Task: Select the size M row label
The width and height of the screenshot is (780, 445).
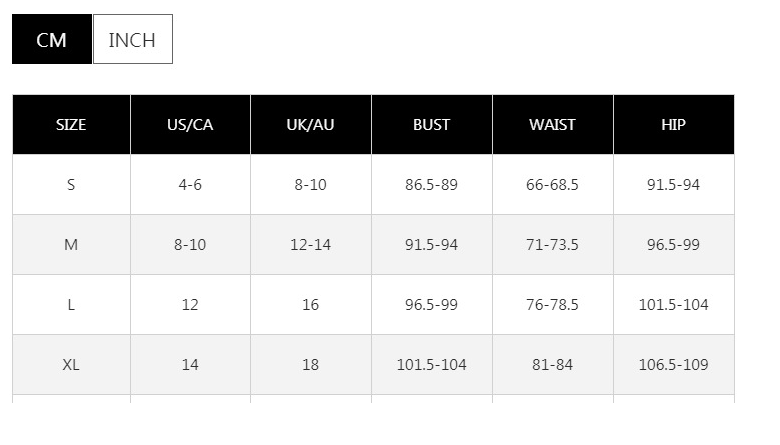Action: coord(71,245)
